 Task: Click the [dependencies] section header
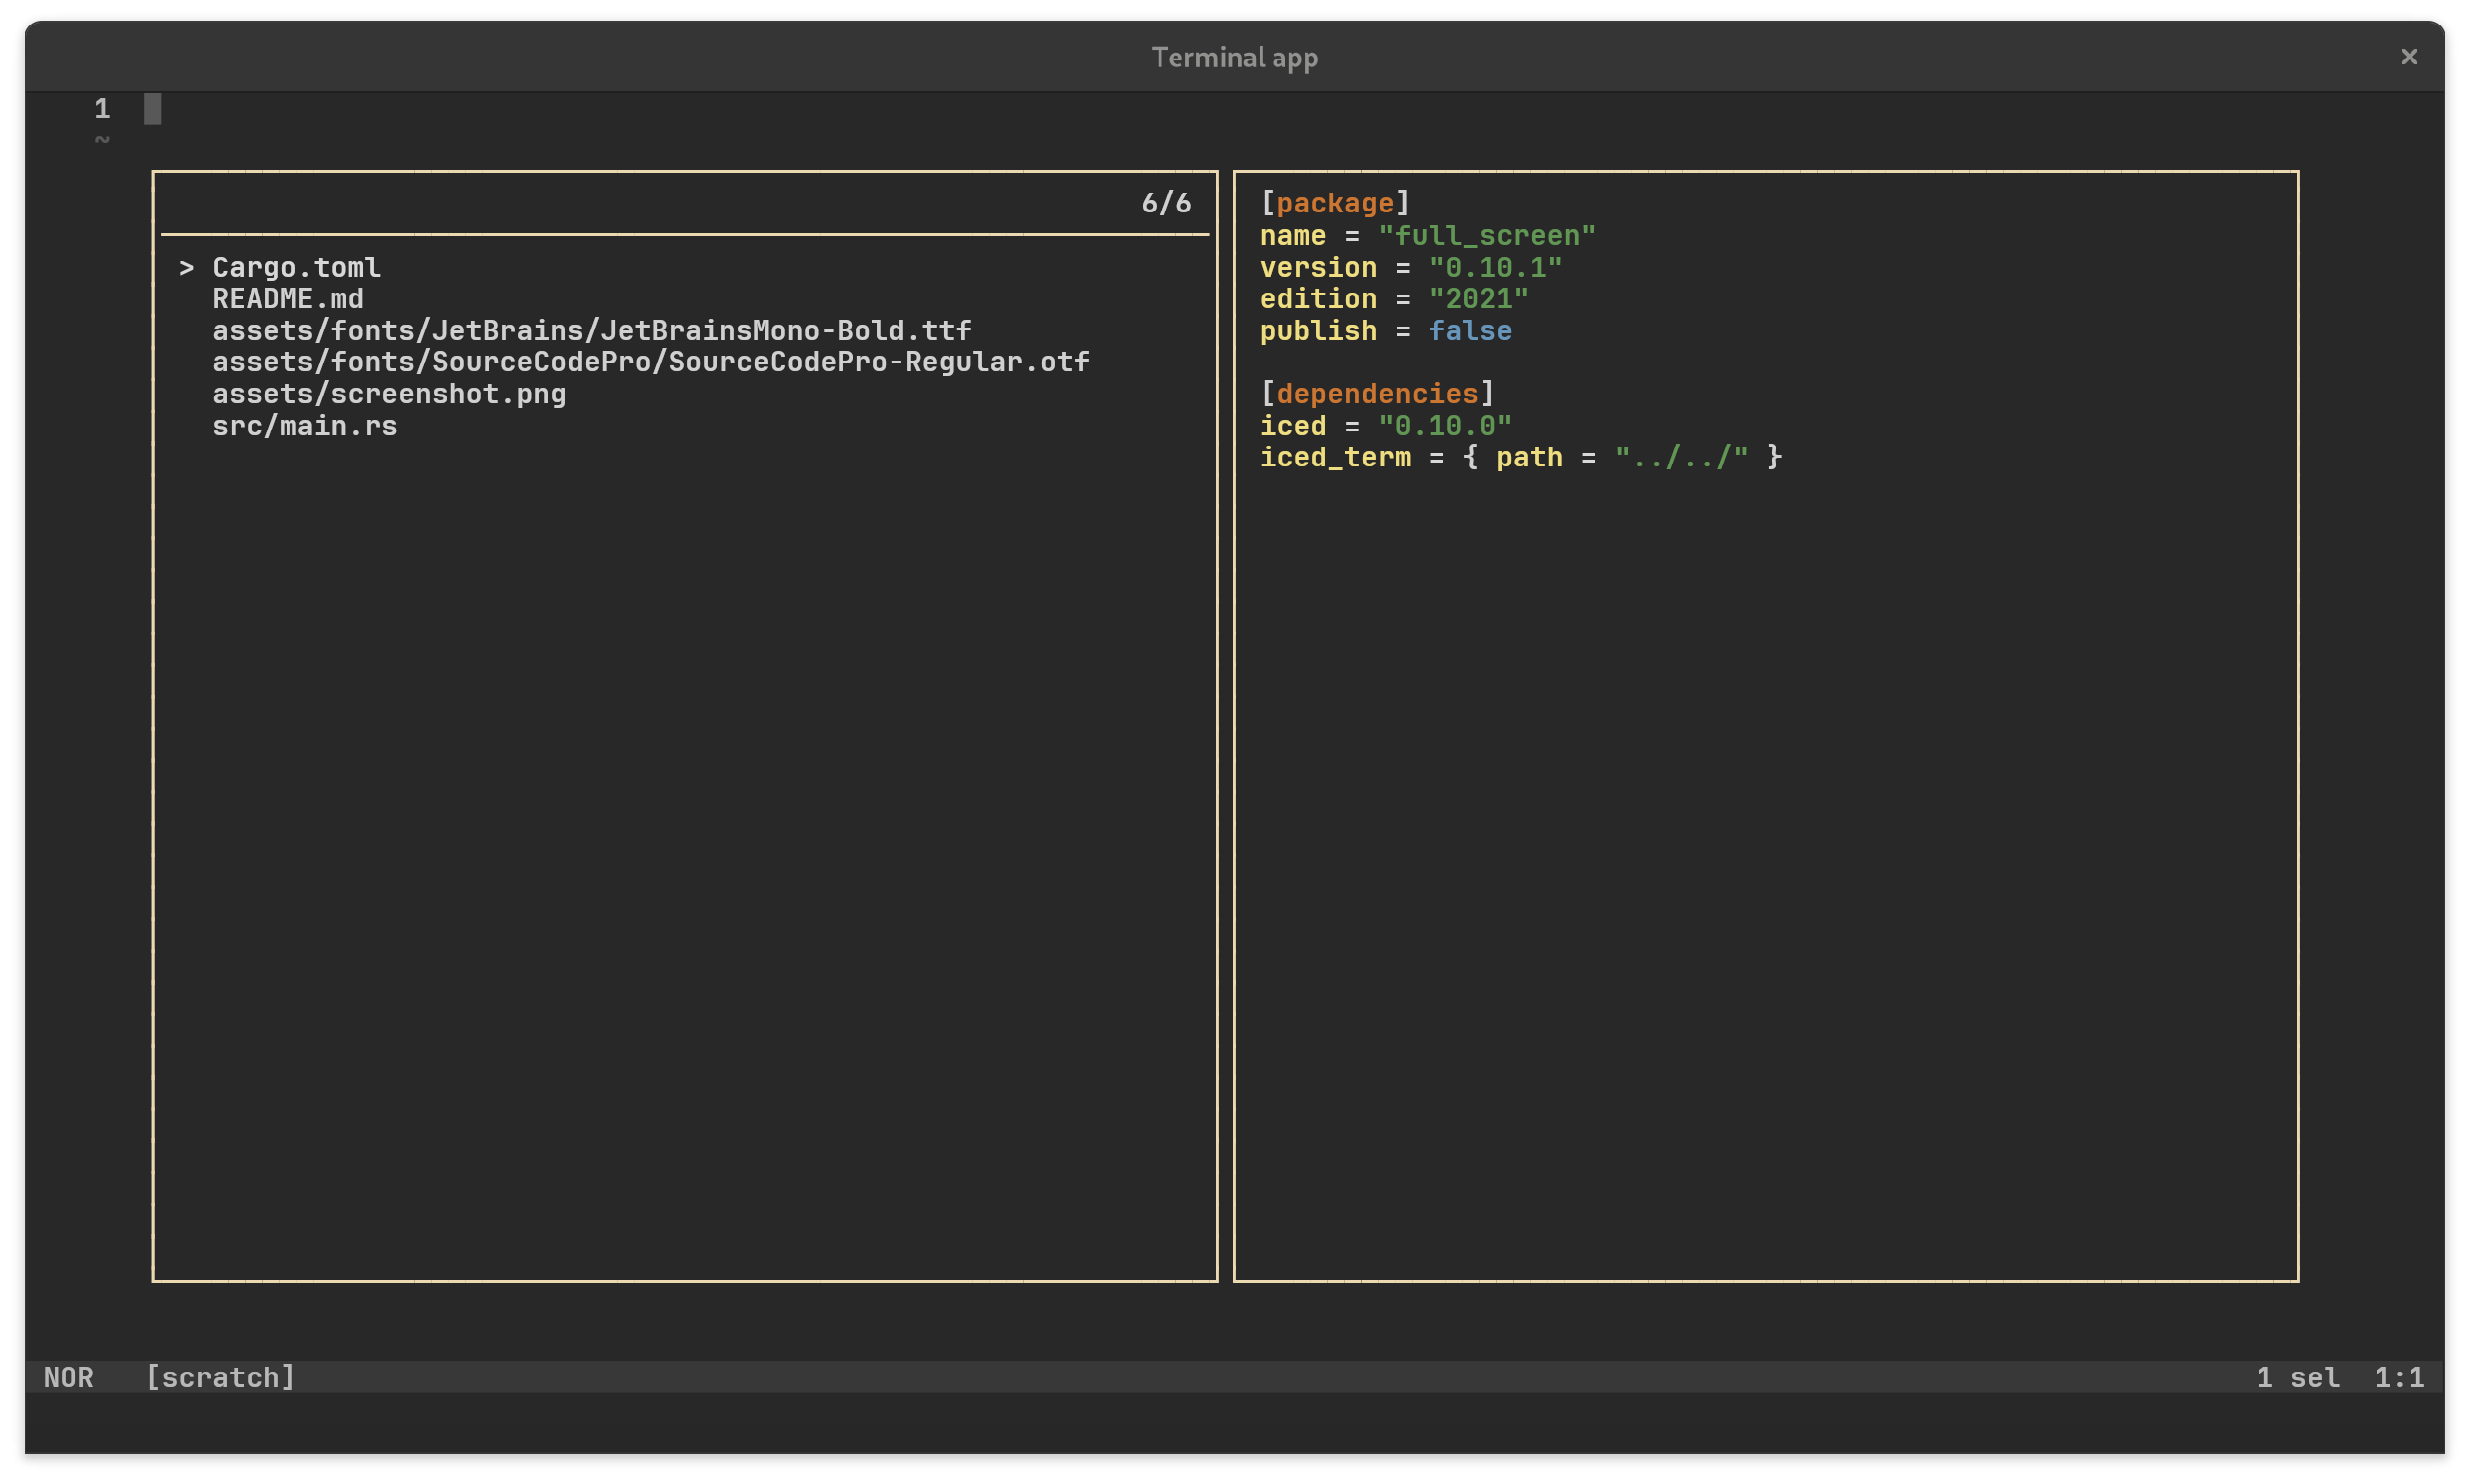tap(1376, 394)
